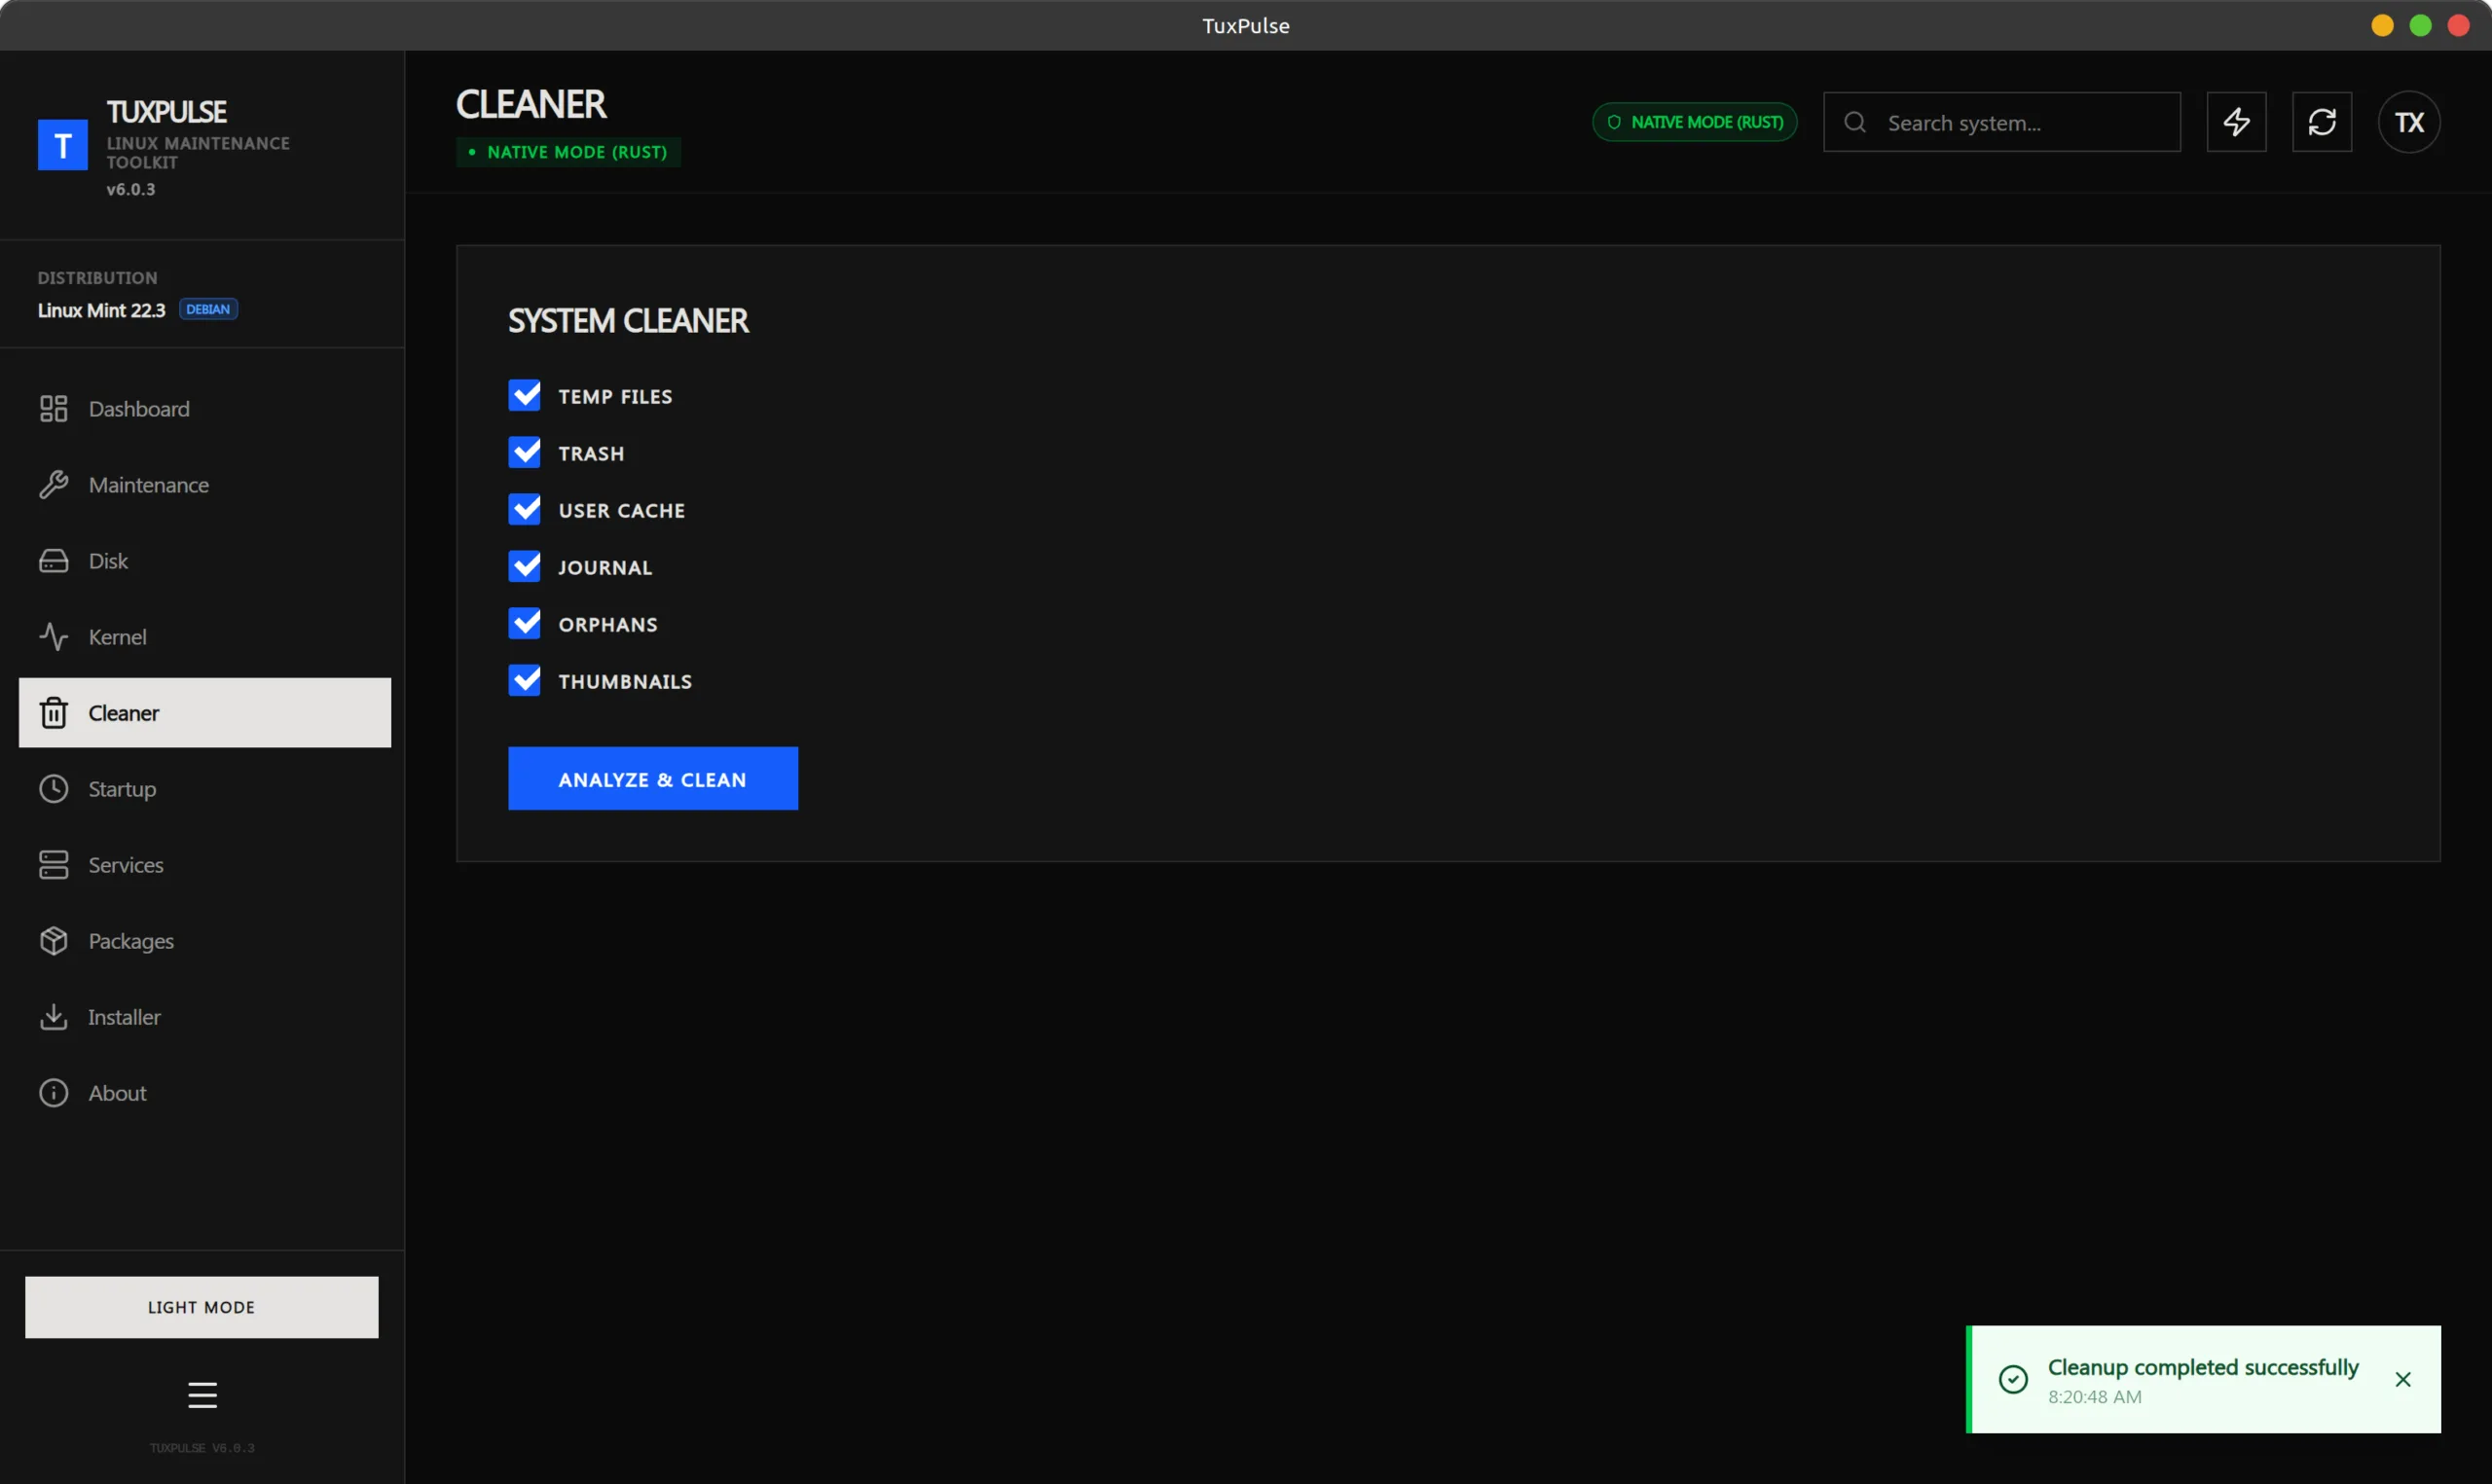Open the TX user avatar
This screenshot has height=1484, width=2492.
[x=2408, y=122]
